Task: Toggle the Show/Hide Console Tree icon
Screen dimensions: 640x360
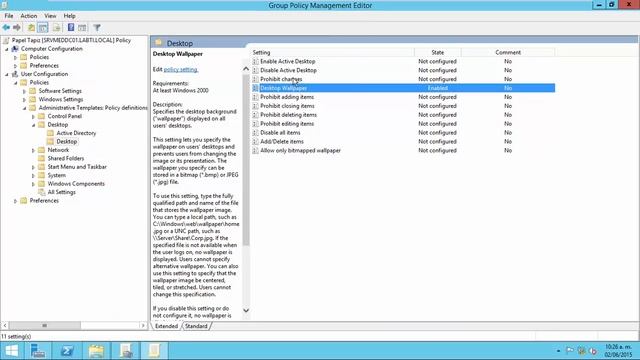Action: [42, 27]
